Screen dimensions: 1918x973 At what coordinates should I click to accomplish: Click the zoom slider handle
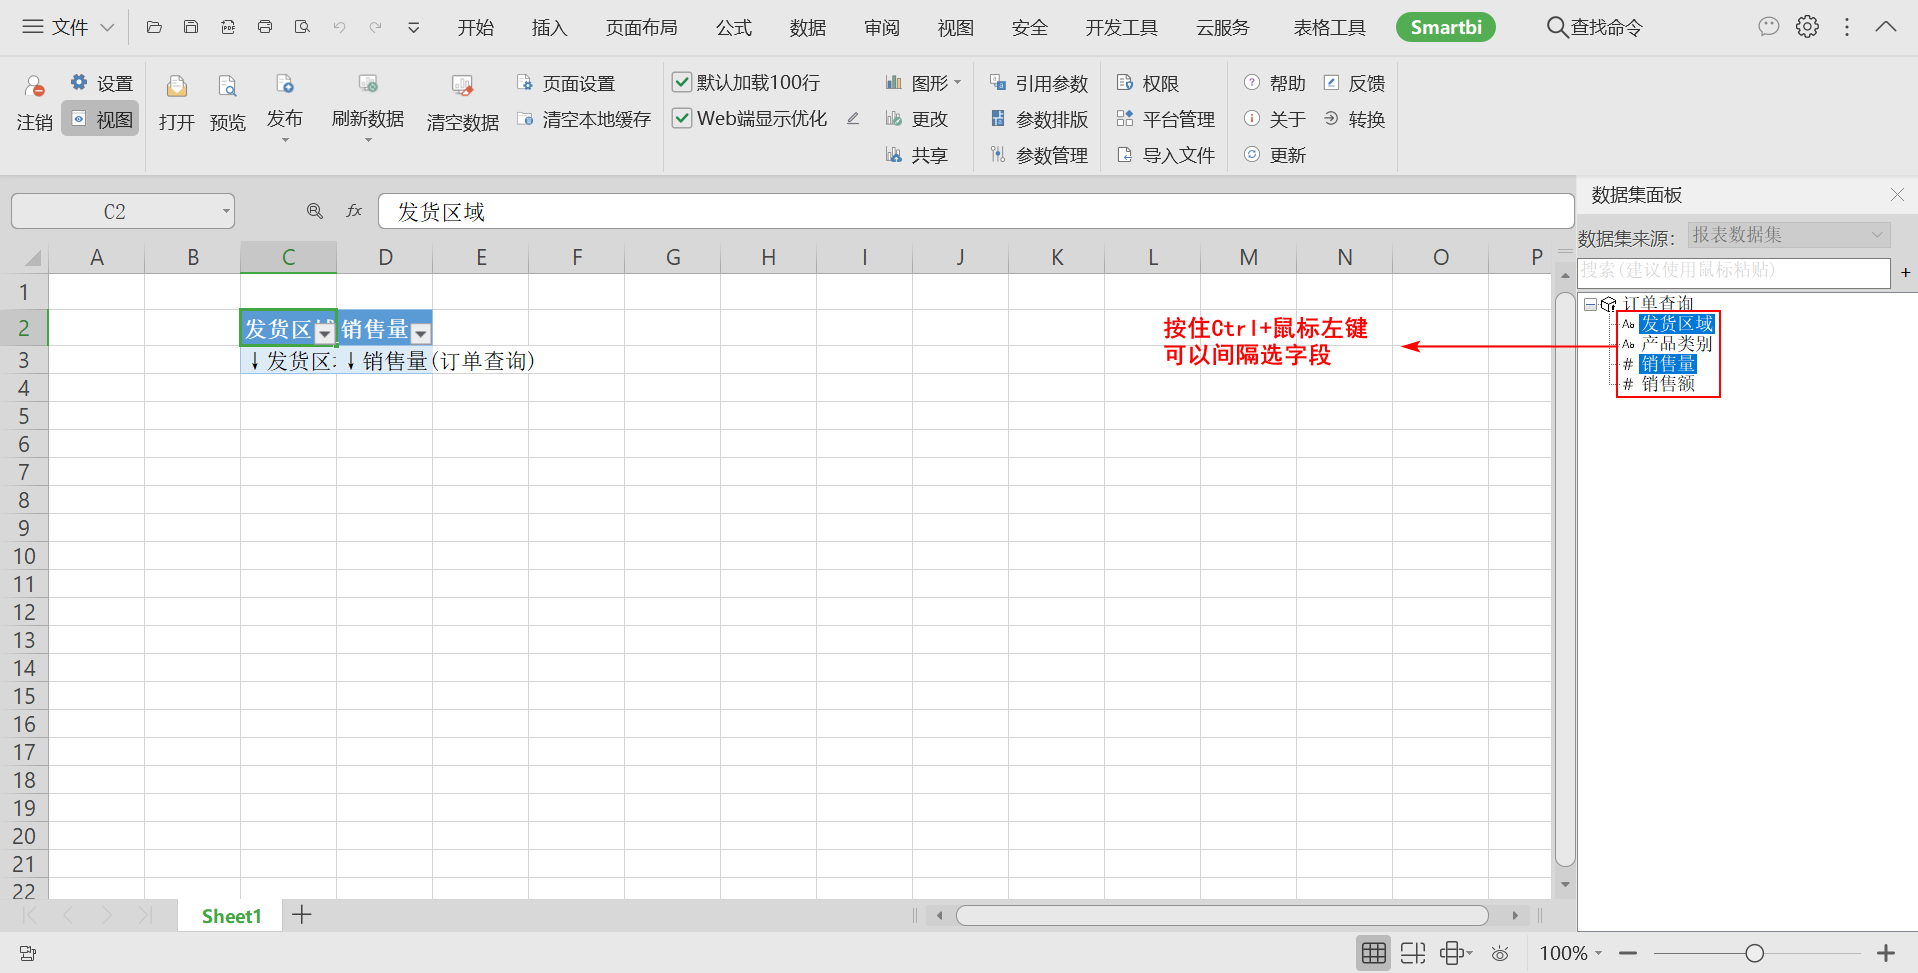click(x=1754, y=954)
